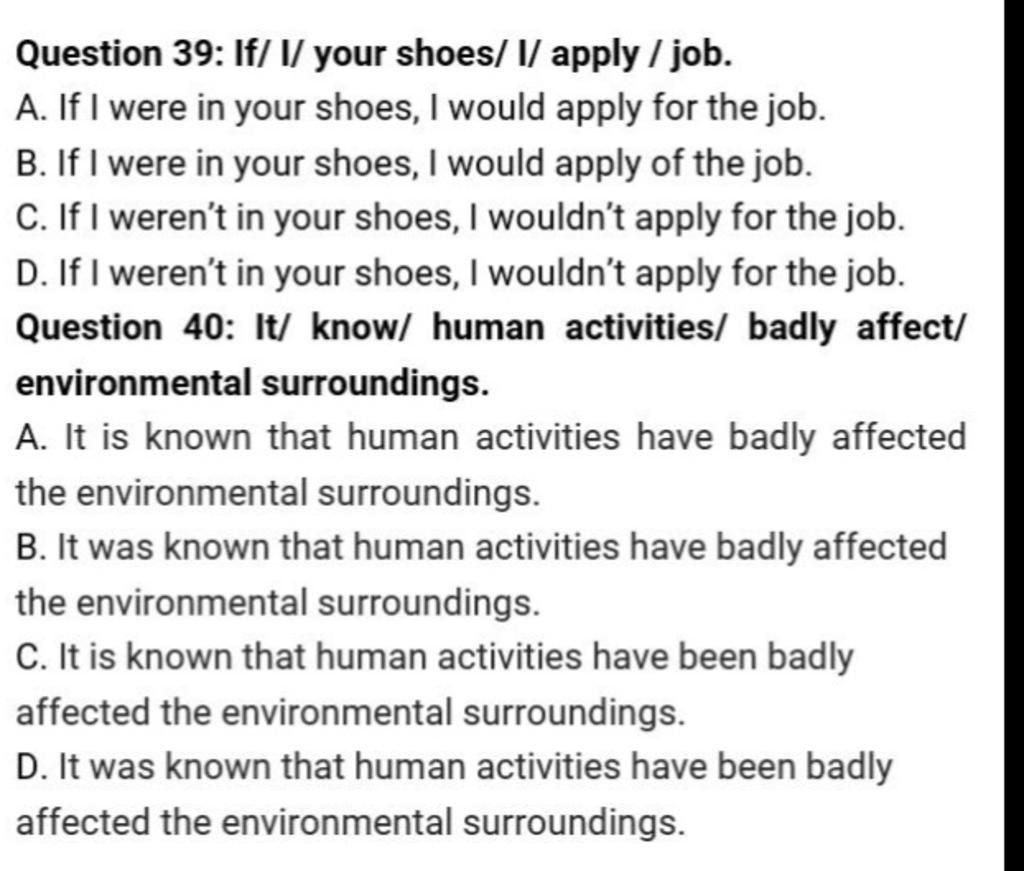Click last line of option D in Question 40
The height and width of the screenshot is (871, 1024).
pos(351,822)
